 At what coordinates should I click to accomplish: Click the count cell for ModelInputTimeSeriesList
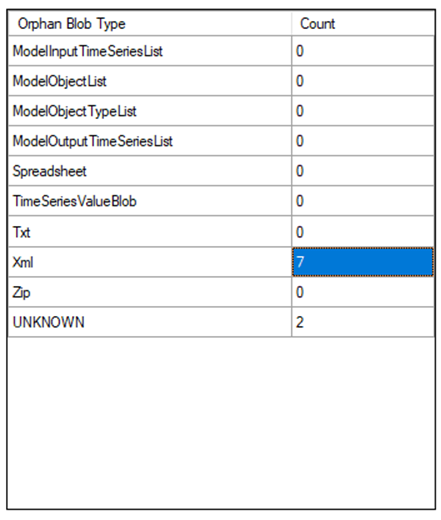pyautogui.click(x=363, y=51)
